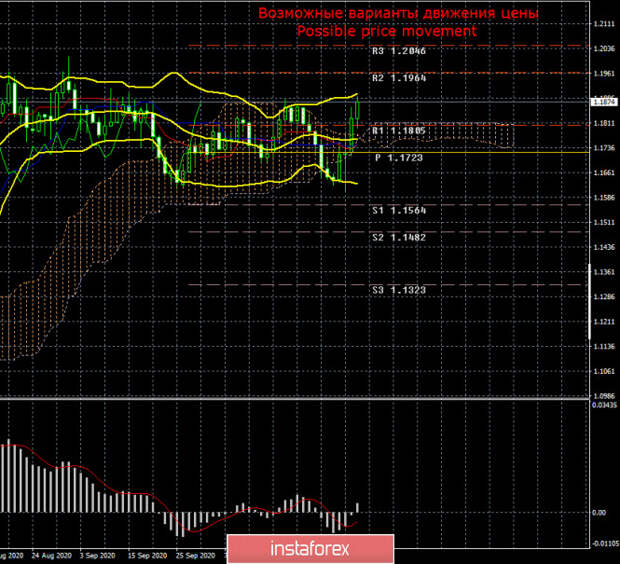Click the P 1.1723 pivot label
The width and height of the screenshot is (620, 564).
pos(399,158)
